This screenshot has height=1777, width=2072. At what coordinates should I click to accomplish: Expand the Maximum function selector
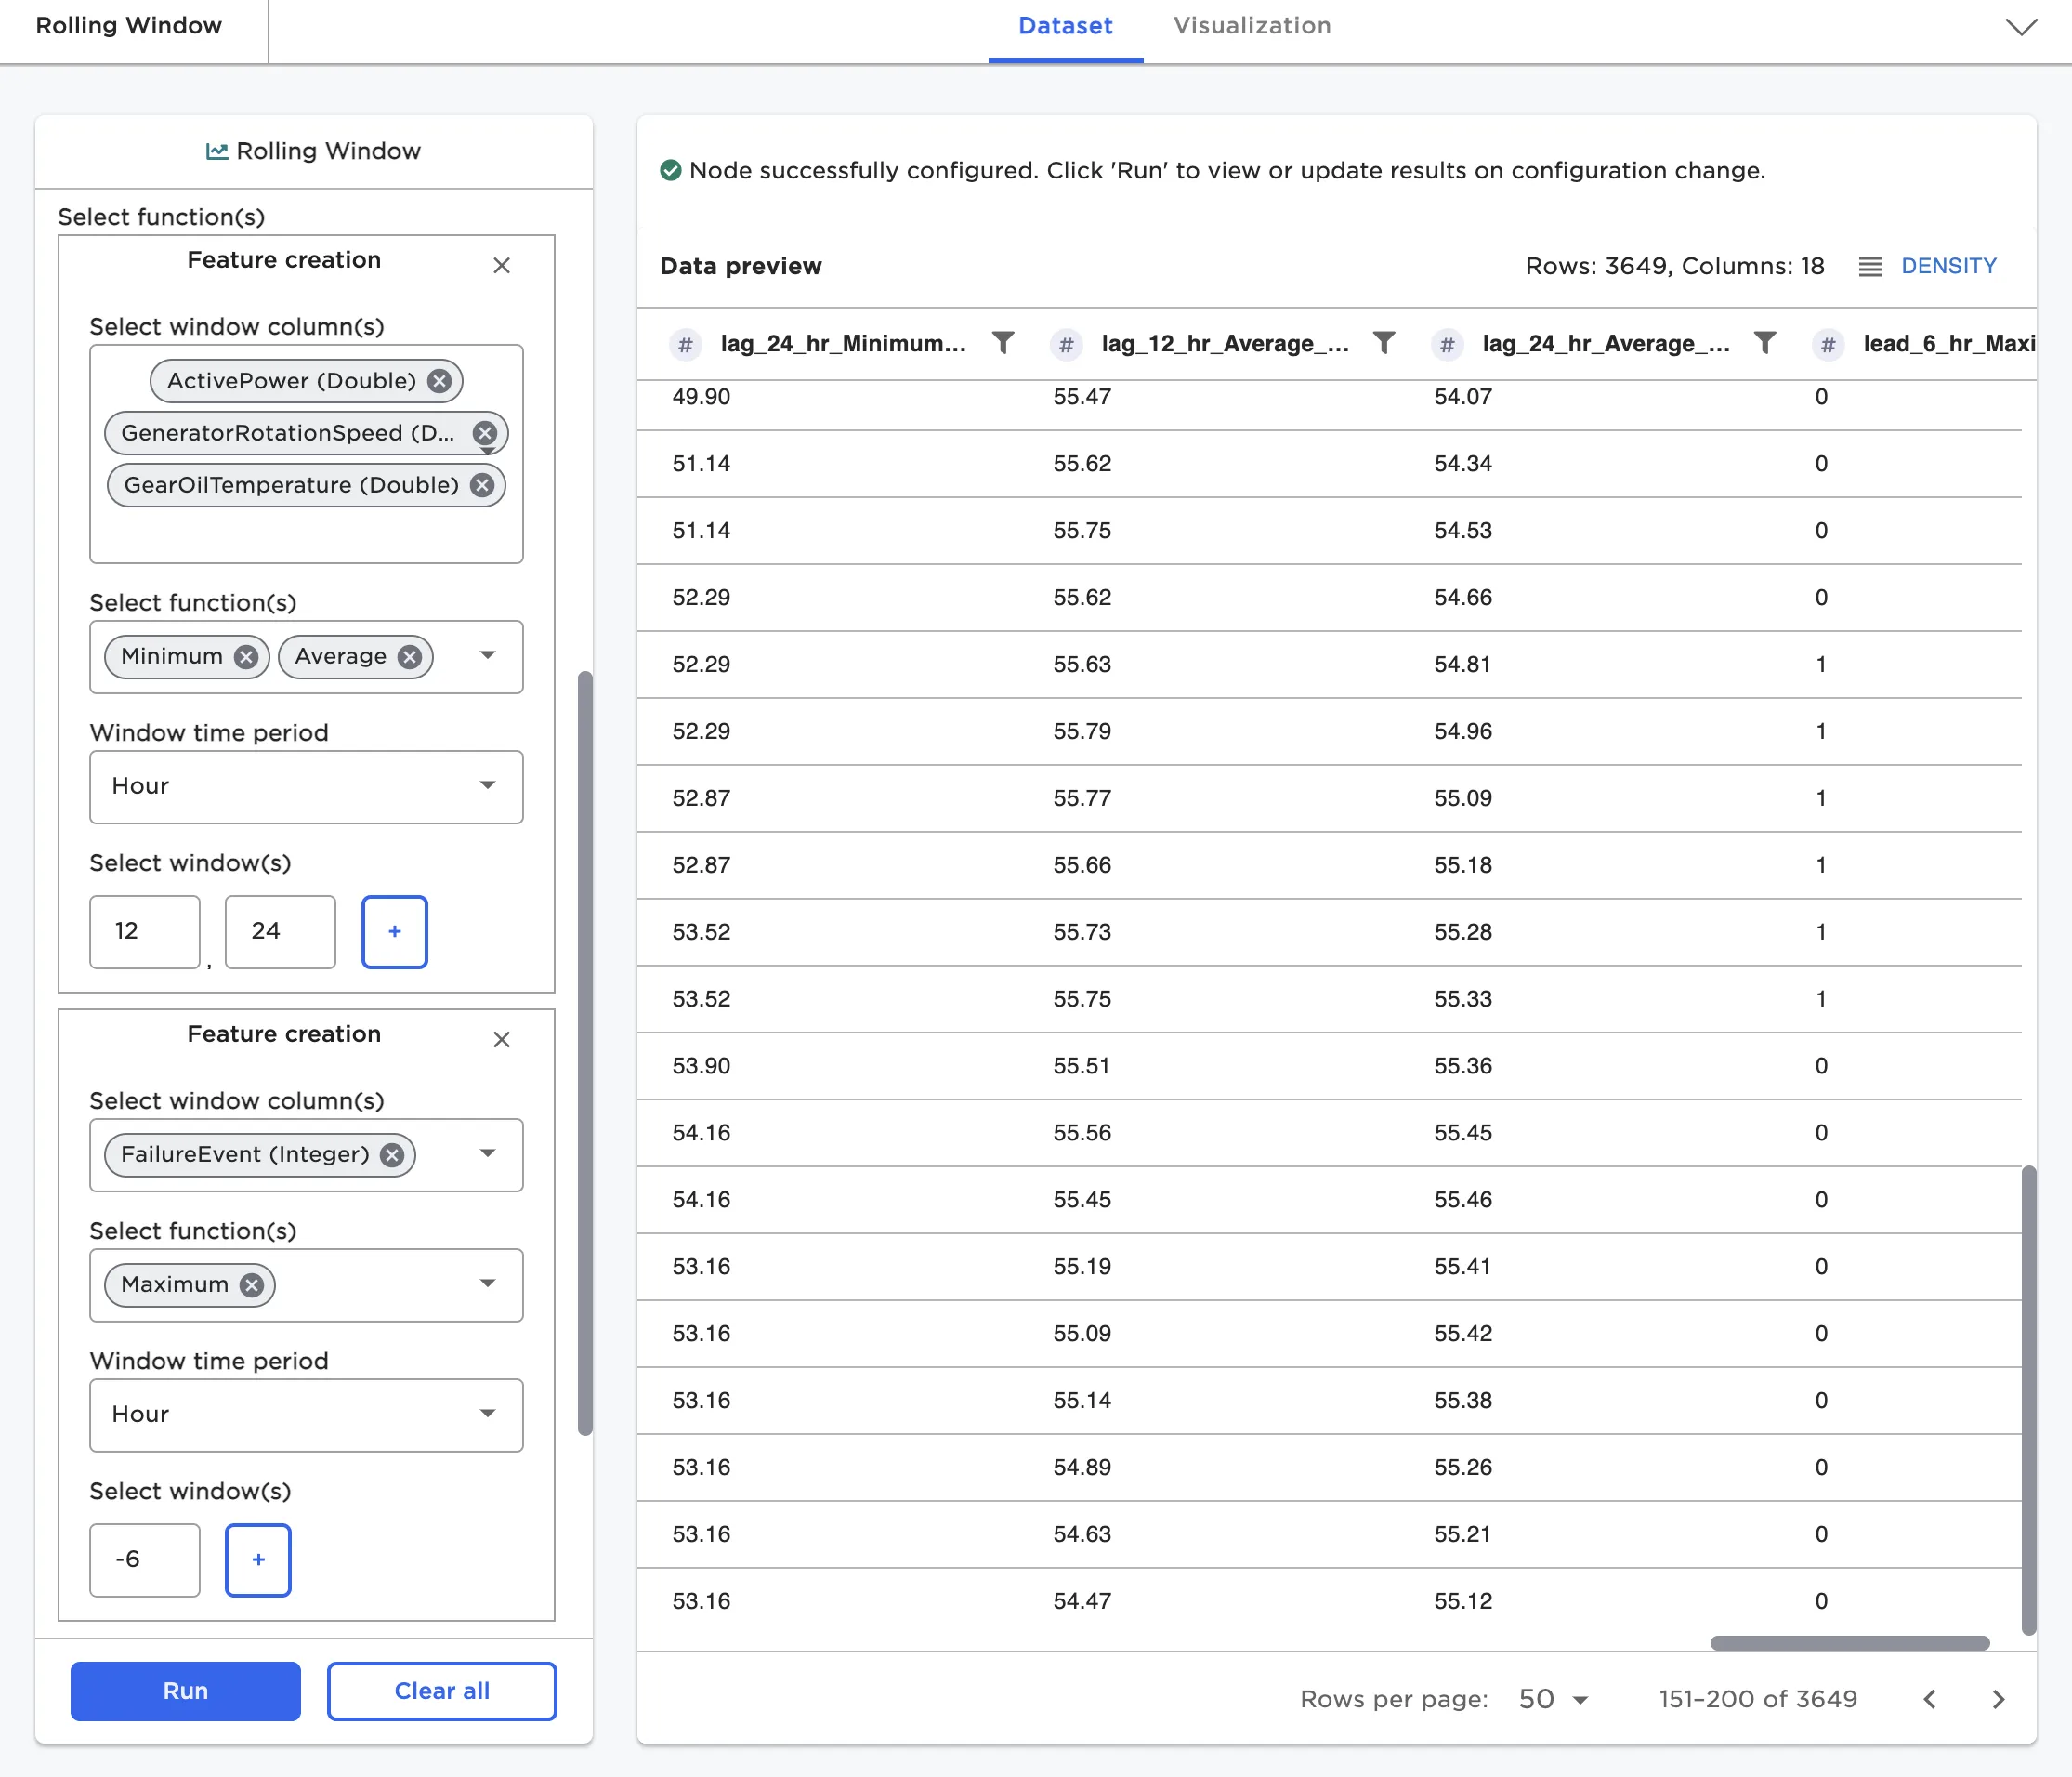[487, 1284]
